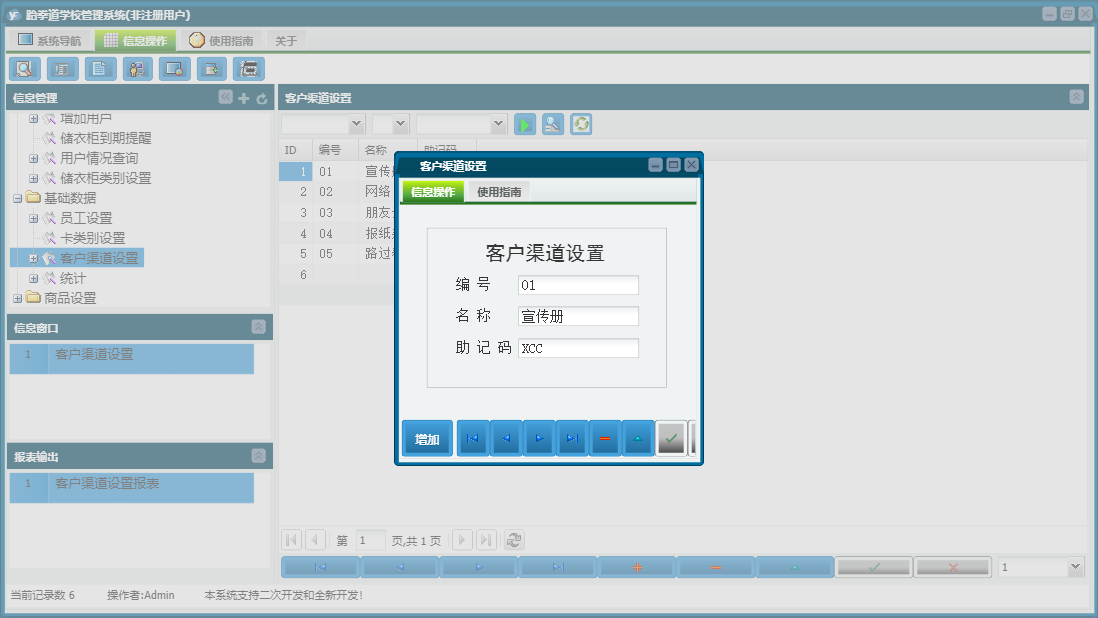Open the 系统导航 tab
Image resolution: width=1098 pixels, height=618 pixels.
[49, 41]
